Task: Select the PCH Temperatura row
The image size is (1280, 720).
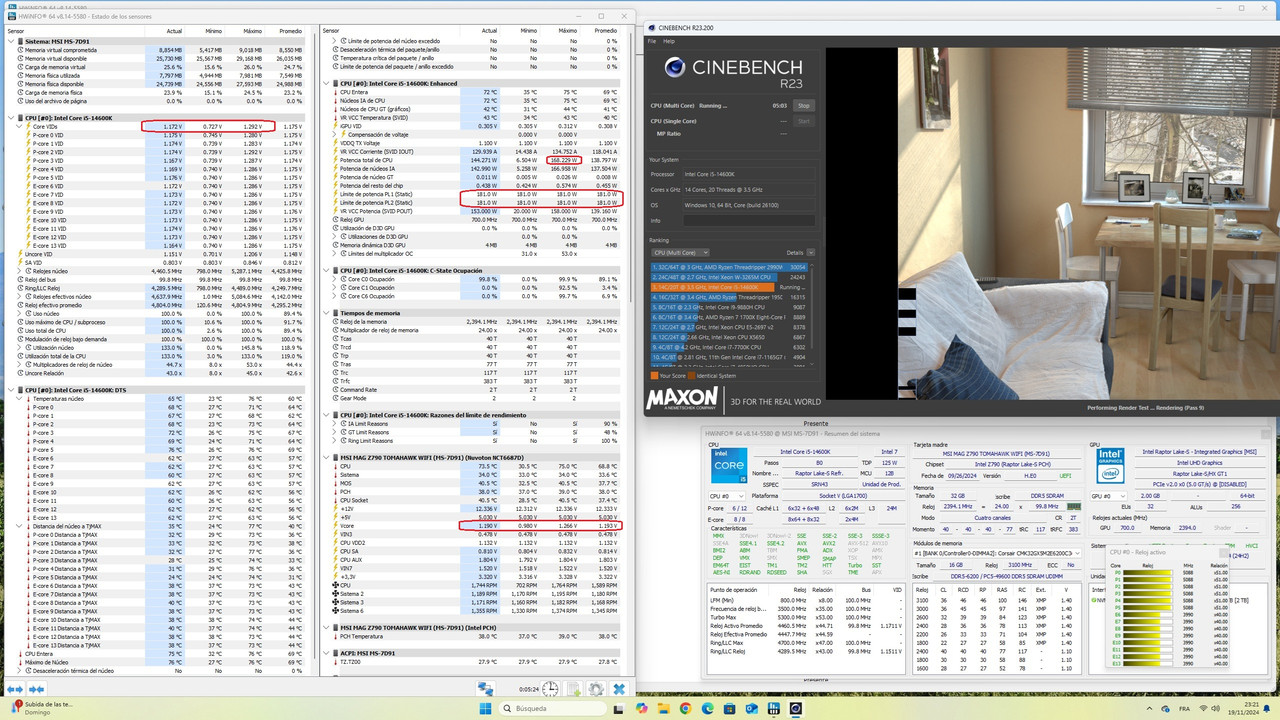Action: pos(474,635)
